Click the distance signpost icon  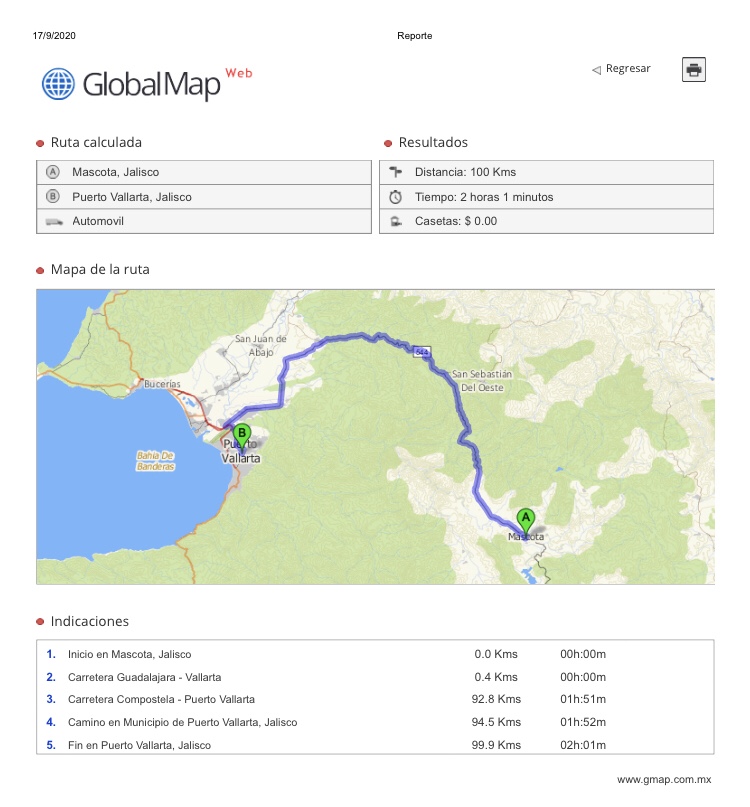395,172
